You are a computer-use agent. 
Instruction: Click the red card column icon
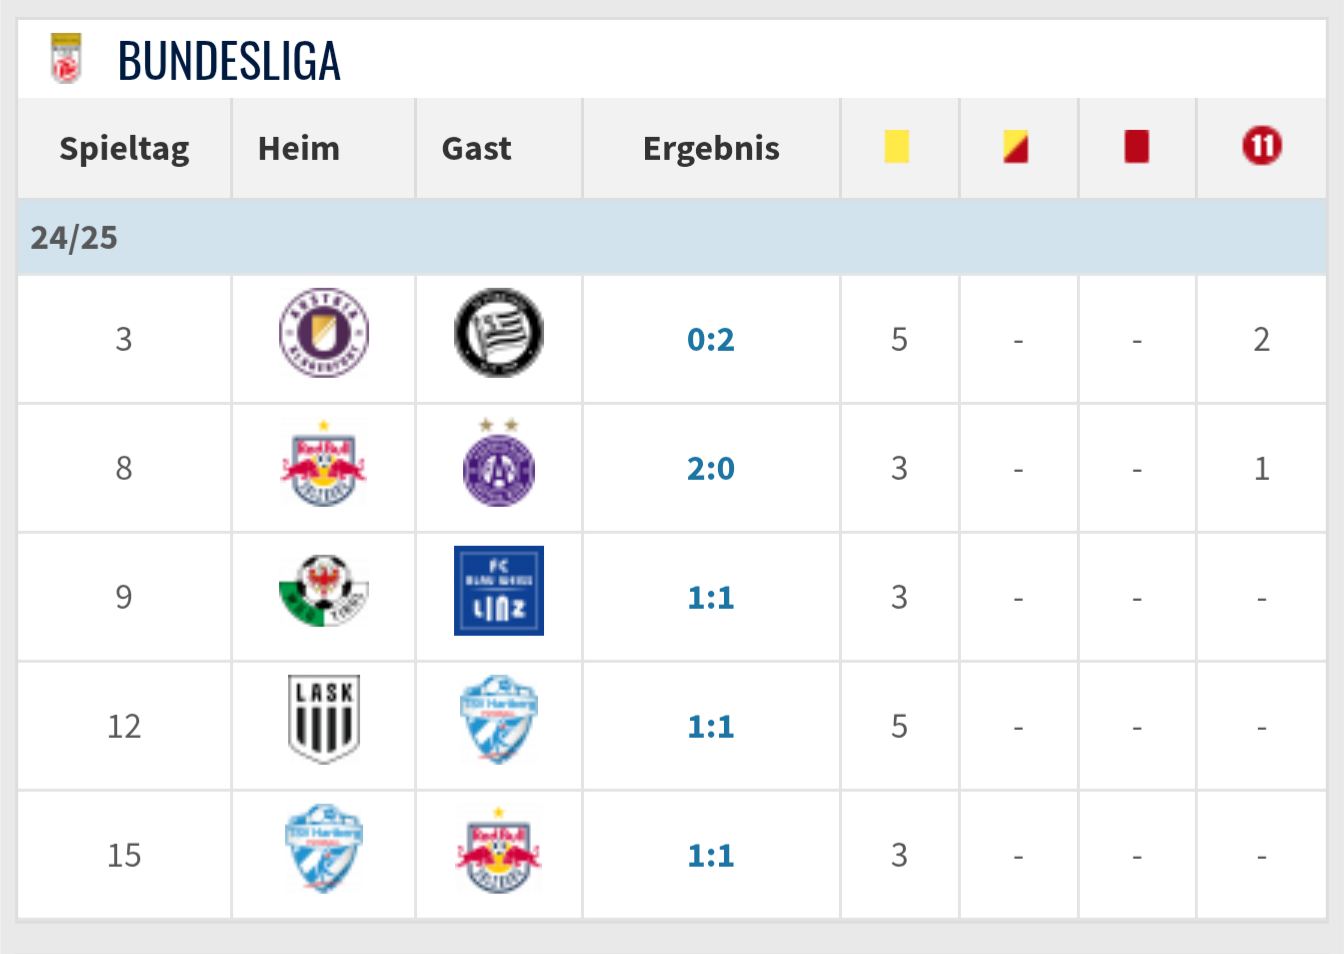[x=1136, y=147]
